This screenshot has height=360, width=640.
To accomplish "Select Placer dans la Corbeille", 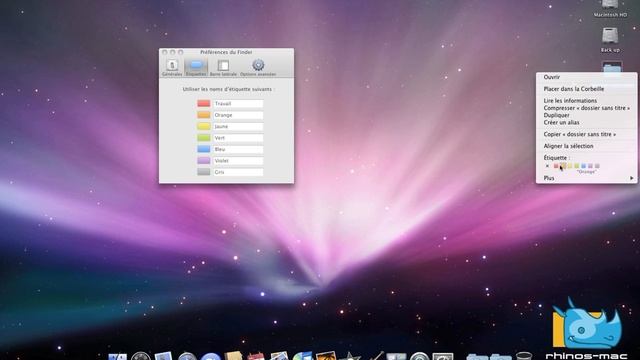I will click(586, 89).
